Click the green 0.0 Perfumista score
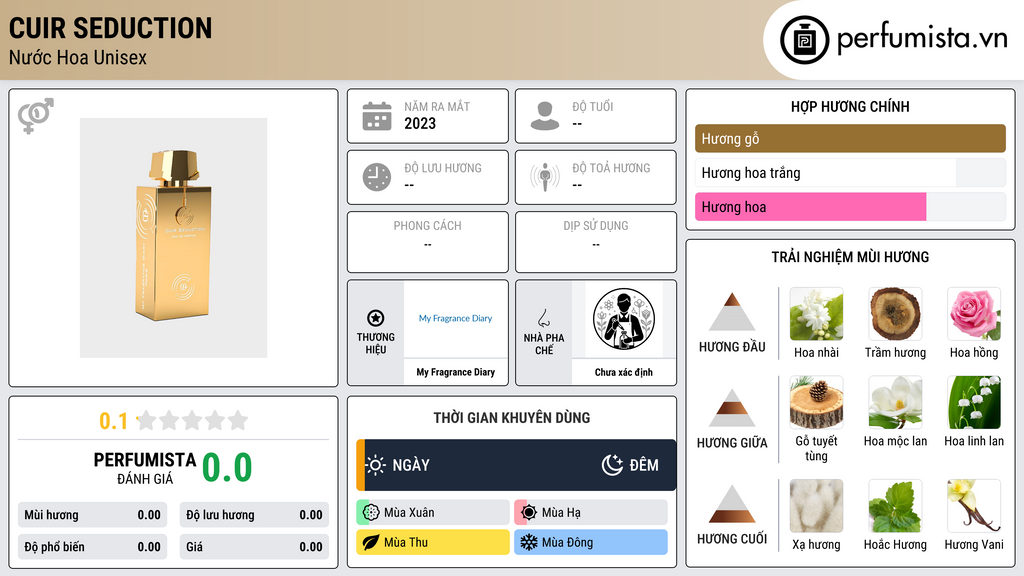The image size is (1024, 576). tap(227, 468)
